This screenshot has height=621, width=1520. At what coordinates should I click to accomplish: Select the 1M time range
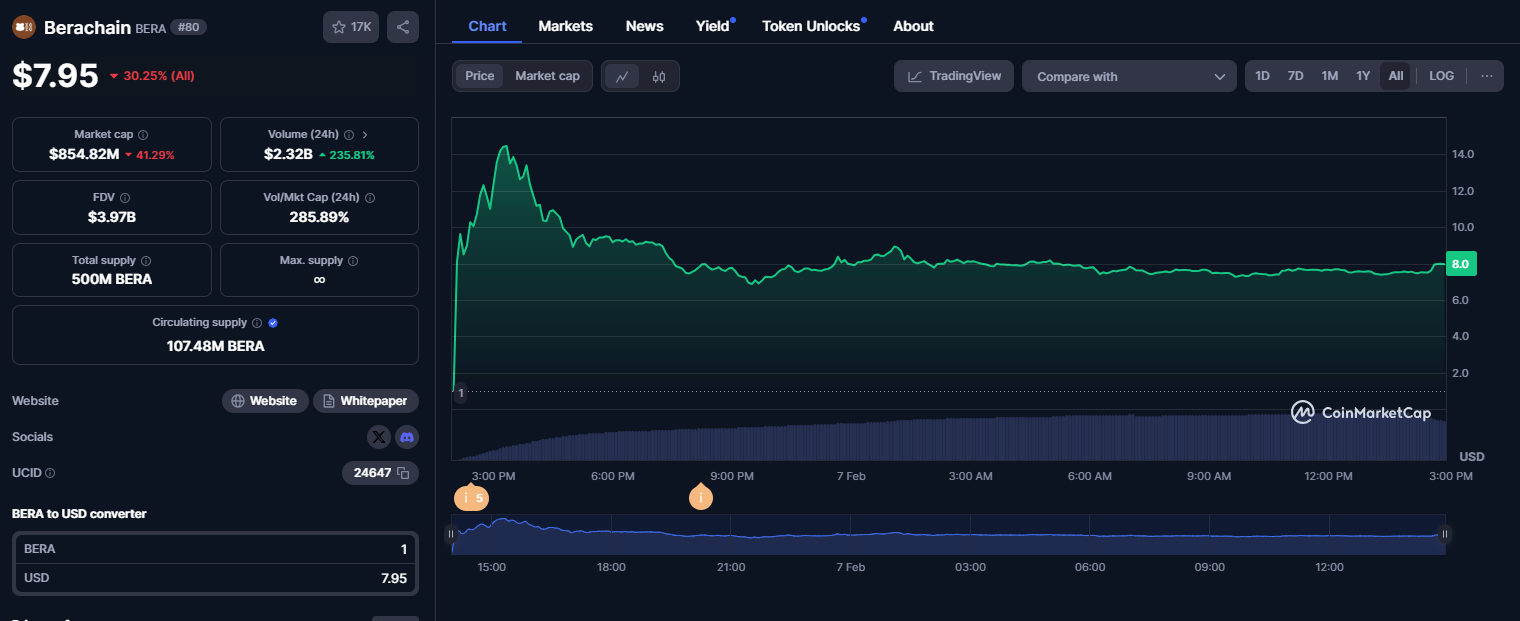1329,76
